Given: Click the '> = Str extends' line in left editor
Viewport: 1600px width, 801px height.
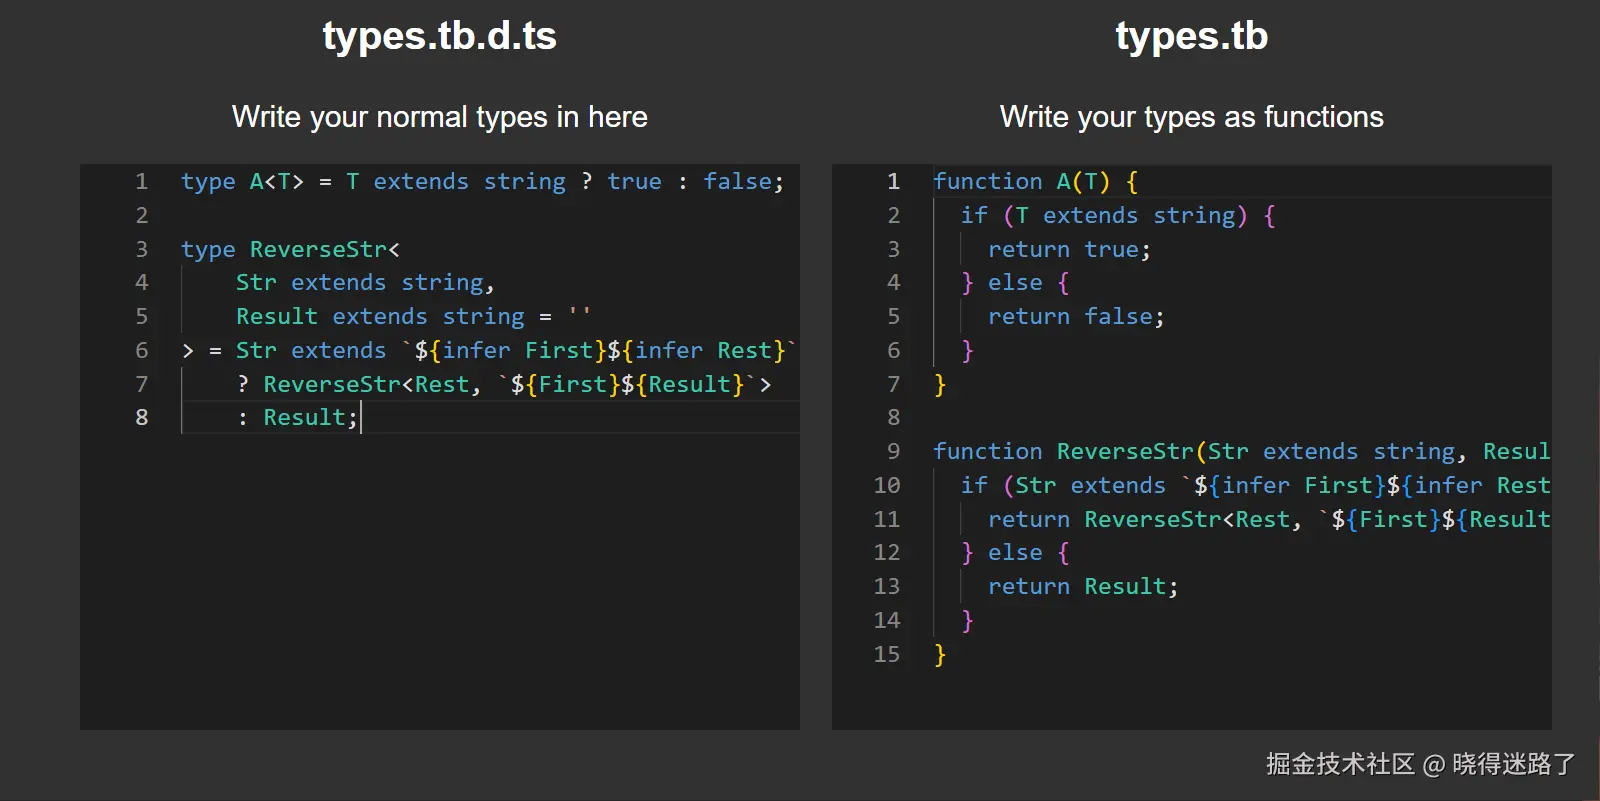Looking at the screenshot, I should point(489,351).
